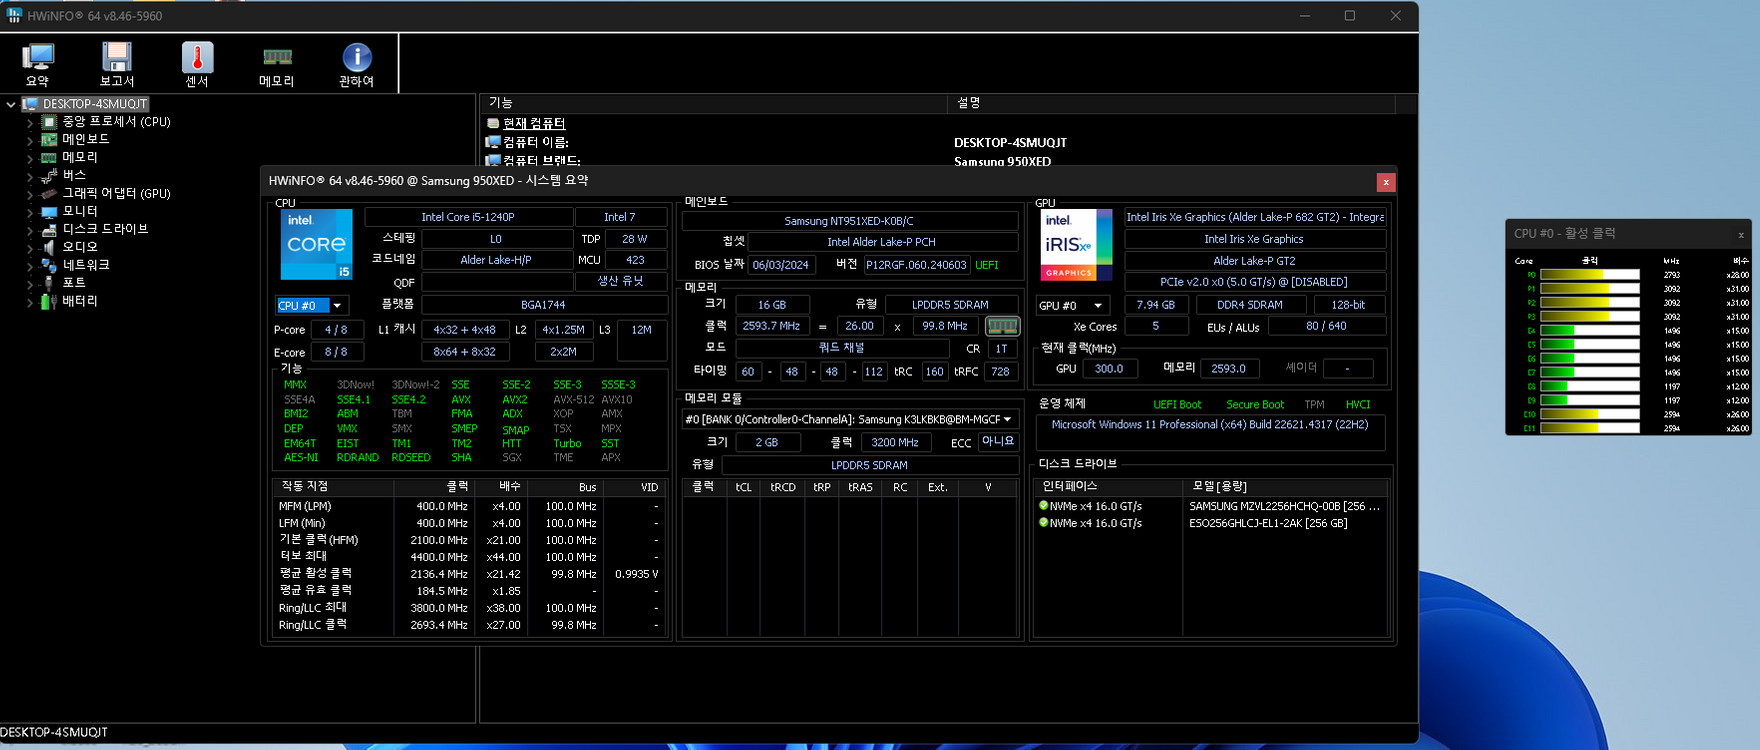The image size is (1760, 750).
Task: Click the 현재 컴퓨터 row icon
Action: click(493, 124)
